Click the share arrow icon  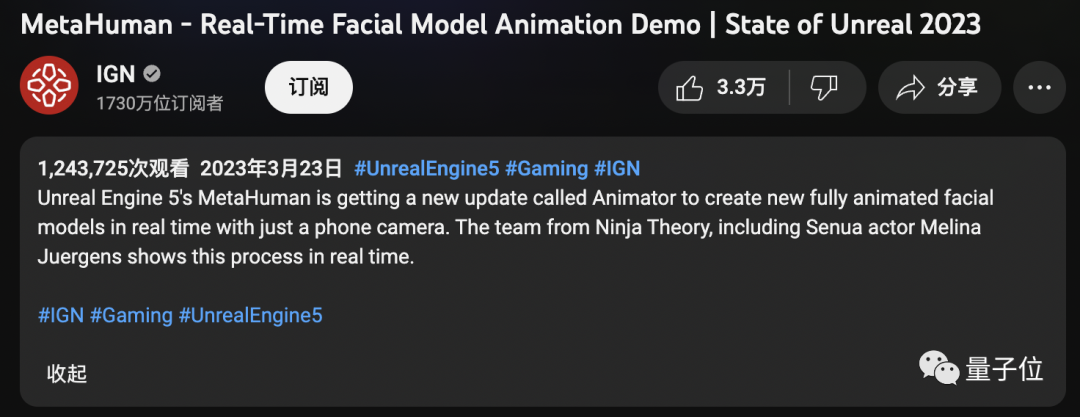[x=910, y=88]
